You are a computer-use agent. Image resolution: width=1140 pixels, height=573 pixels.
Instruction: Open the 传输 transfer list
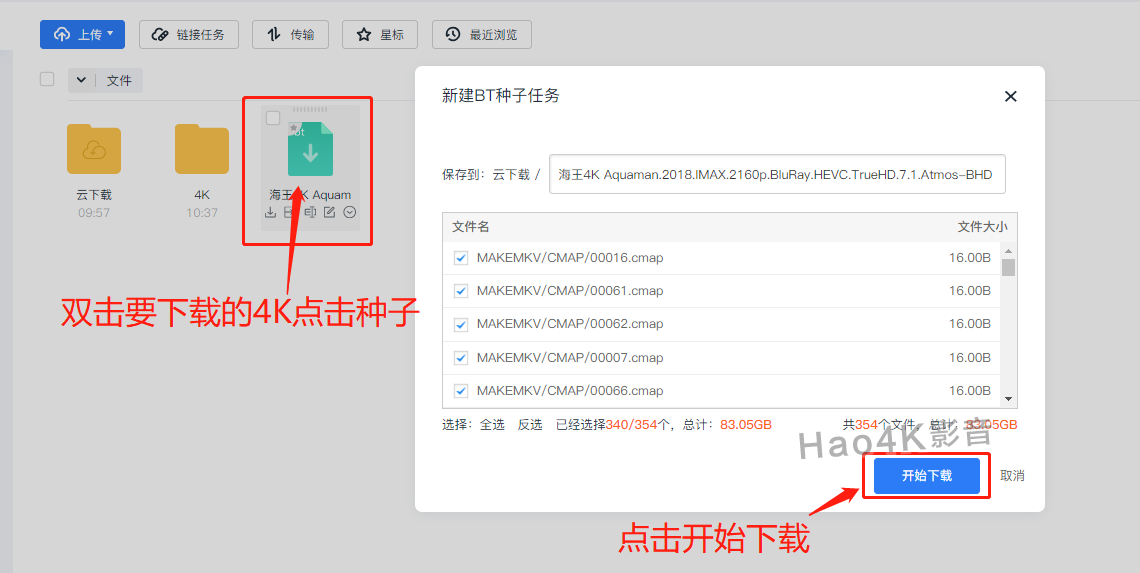click(x=290, y=35)
